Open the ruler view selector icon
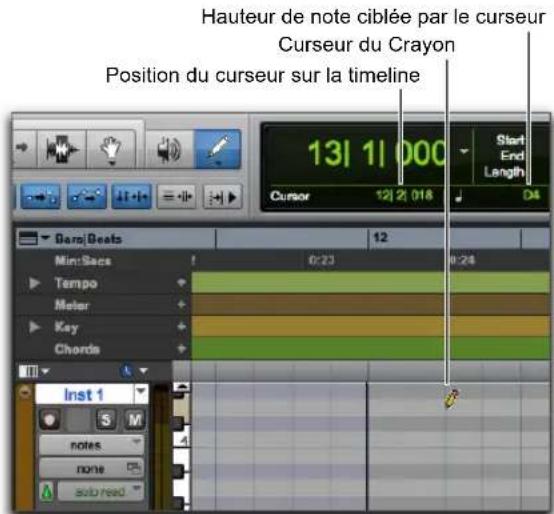 28,238
